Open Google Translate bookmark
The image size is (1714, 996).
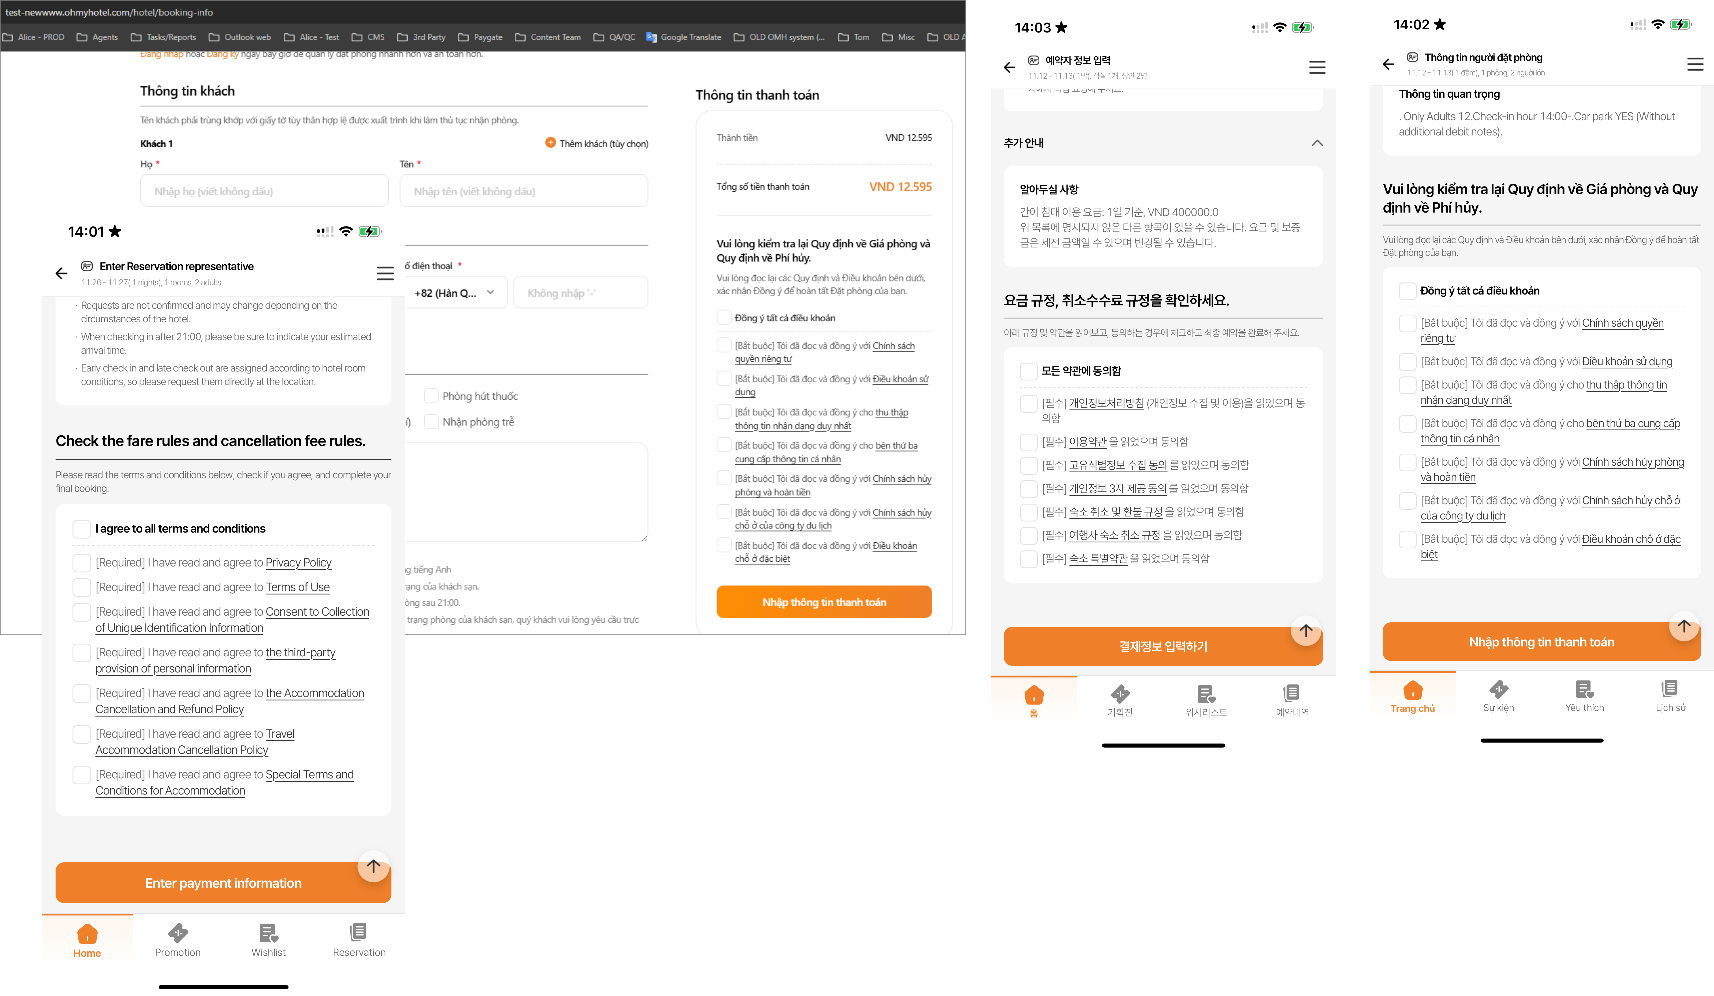pyautogui.click(x=683, y=37)
